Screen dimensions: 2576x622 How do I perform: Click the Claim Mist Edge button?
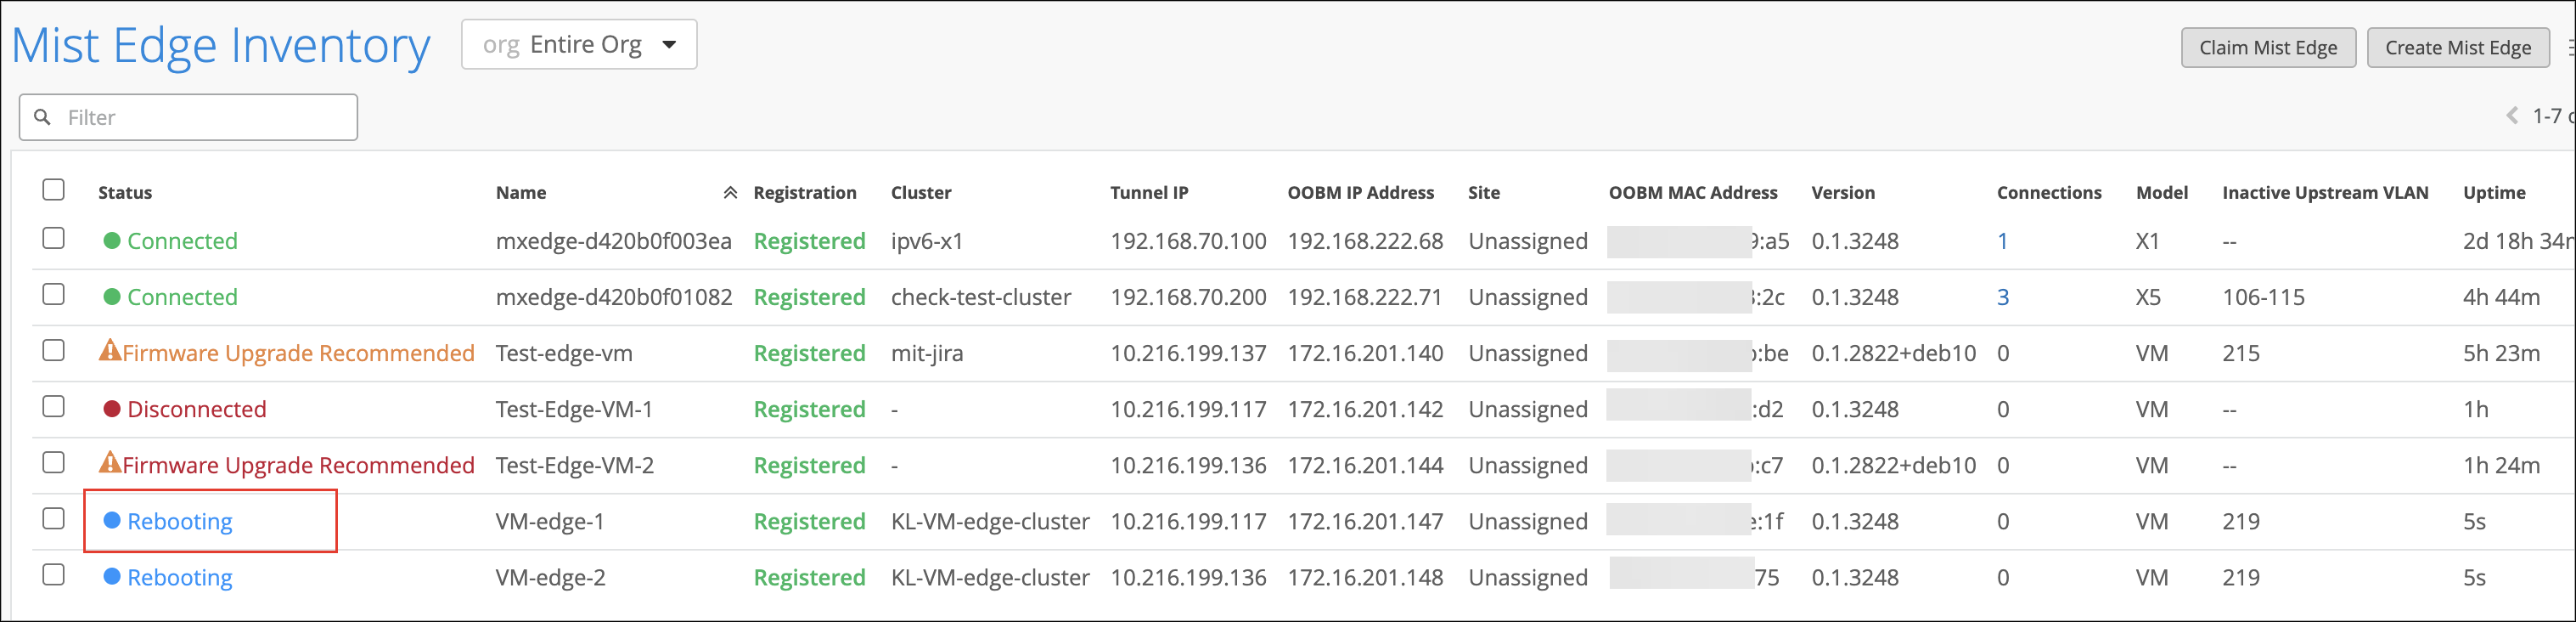(x=2267, y=48)
